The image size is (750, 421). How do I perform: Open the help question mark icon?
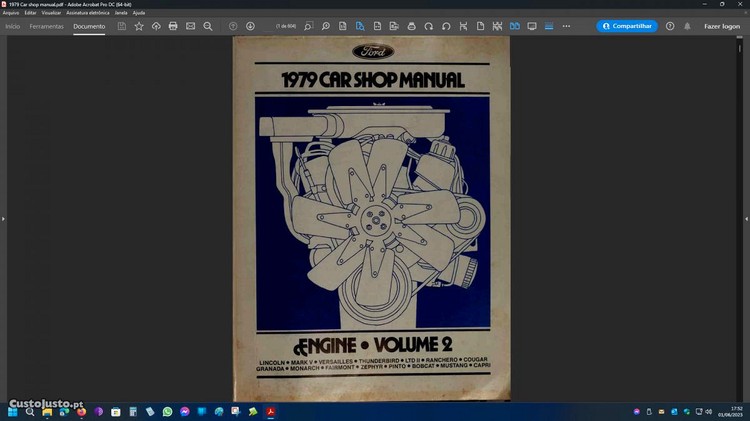coord(670,26)
